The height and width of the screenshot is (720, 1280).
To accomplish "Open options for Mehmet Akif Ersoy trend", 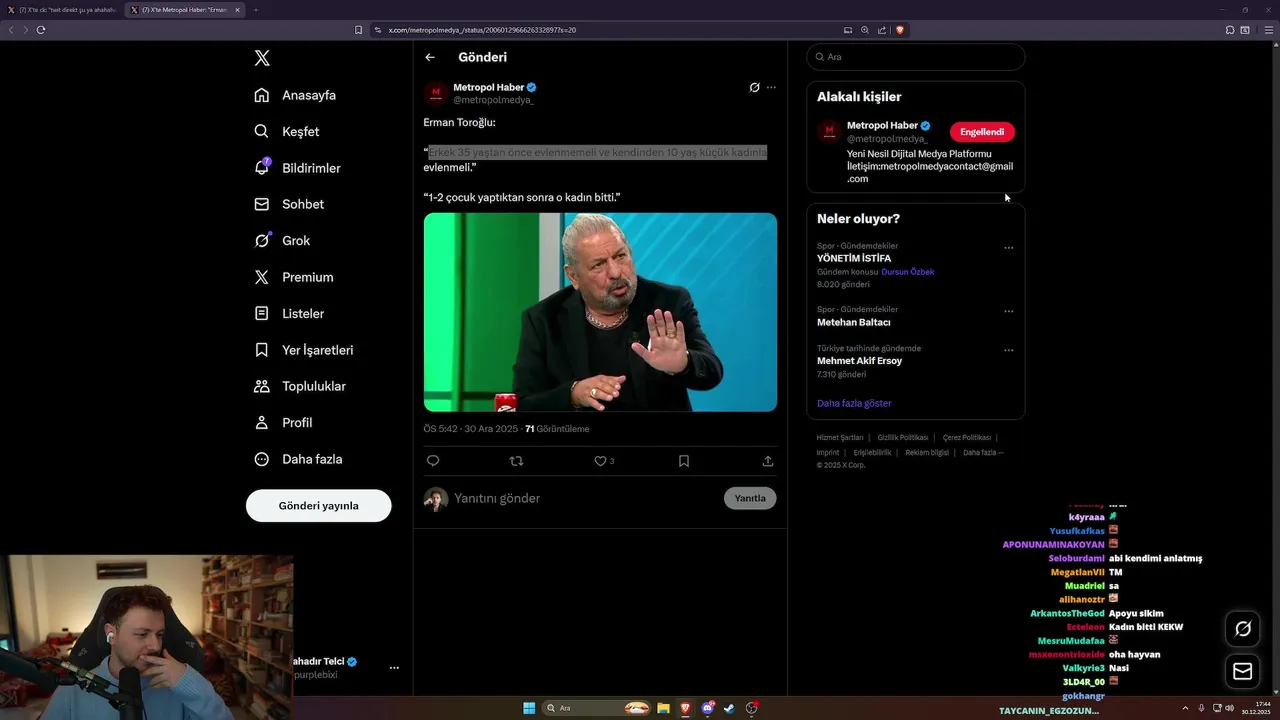I will click(x=1008, y=350).
